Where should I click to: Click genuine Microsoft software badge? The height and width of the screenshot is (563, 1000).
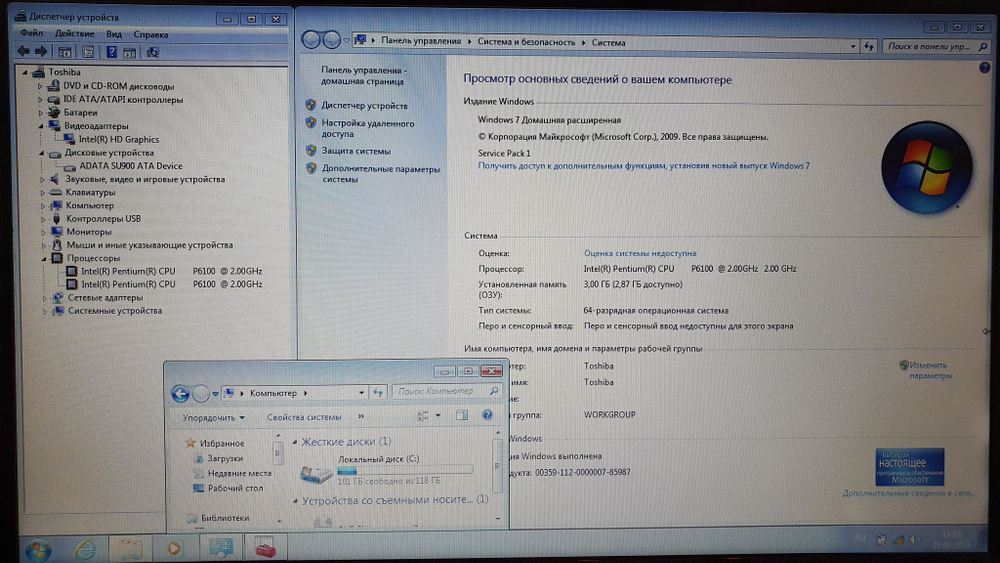coord(910,467)
